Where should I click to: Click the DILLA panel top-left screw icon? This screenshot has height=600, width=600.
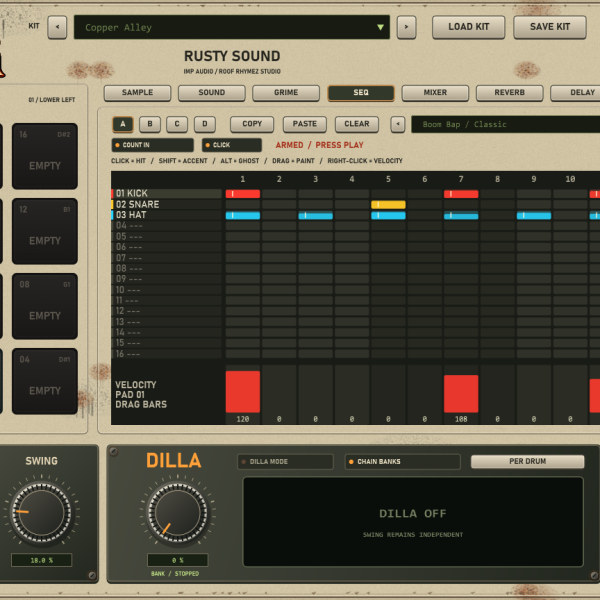[113, 452]
